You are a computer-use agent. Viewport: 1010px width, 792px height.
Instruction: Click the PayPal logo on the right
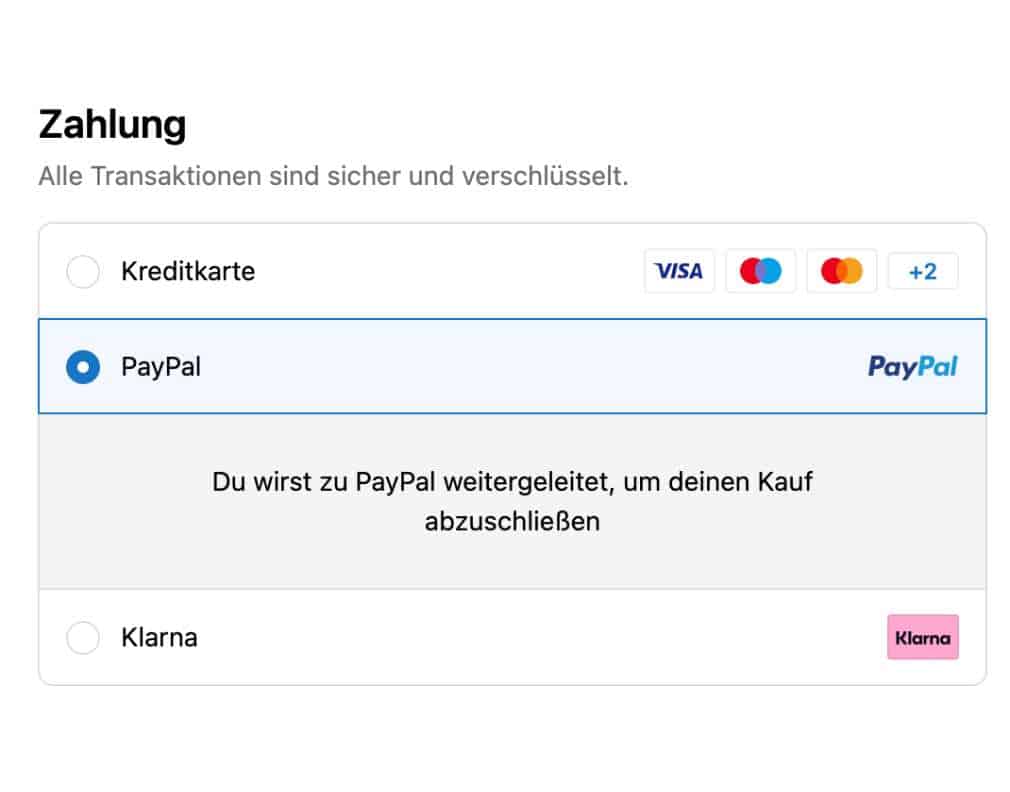912,367
